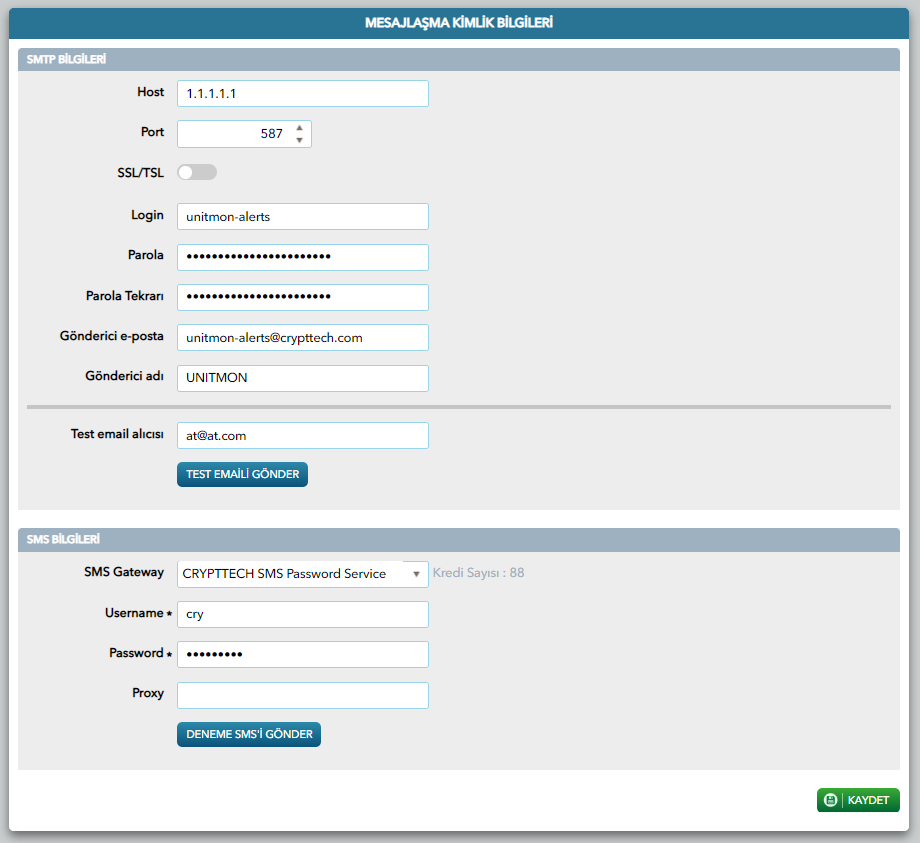This screenshot has height=843, width=920.
Task: Click the Port number field
Action: point(244,134)
